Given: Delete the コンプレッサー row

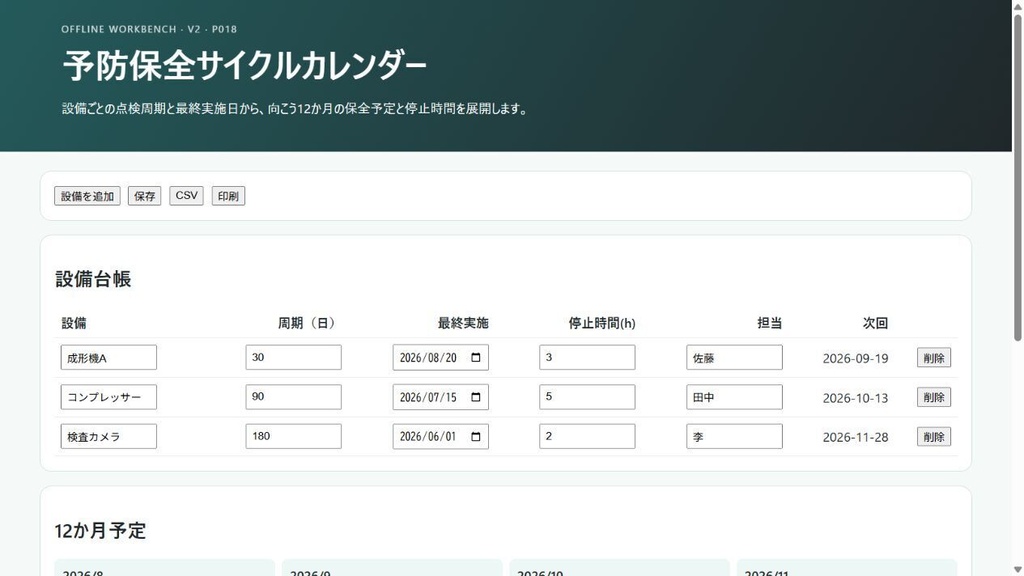Looking at the screenshot, I should pos(934,397).
